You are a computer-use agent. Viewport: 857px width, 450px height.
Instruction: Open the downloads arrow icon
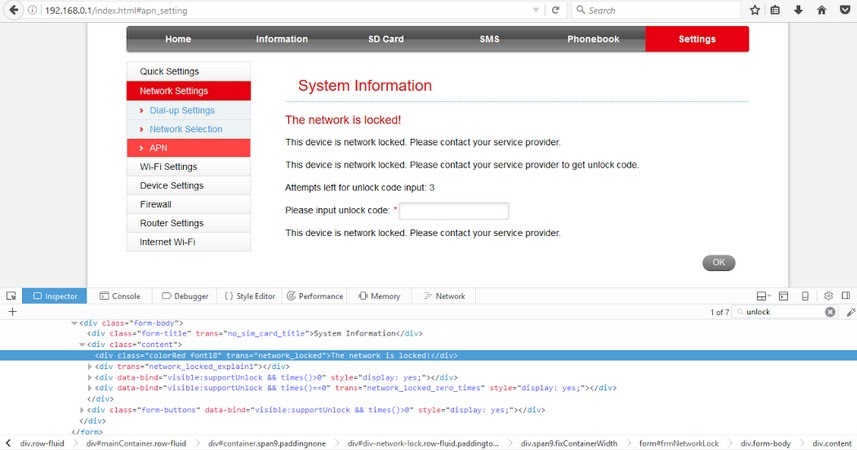pyautogui.click(x=798, y=10)
